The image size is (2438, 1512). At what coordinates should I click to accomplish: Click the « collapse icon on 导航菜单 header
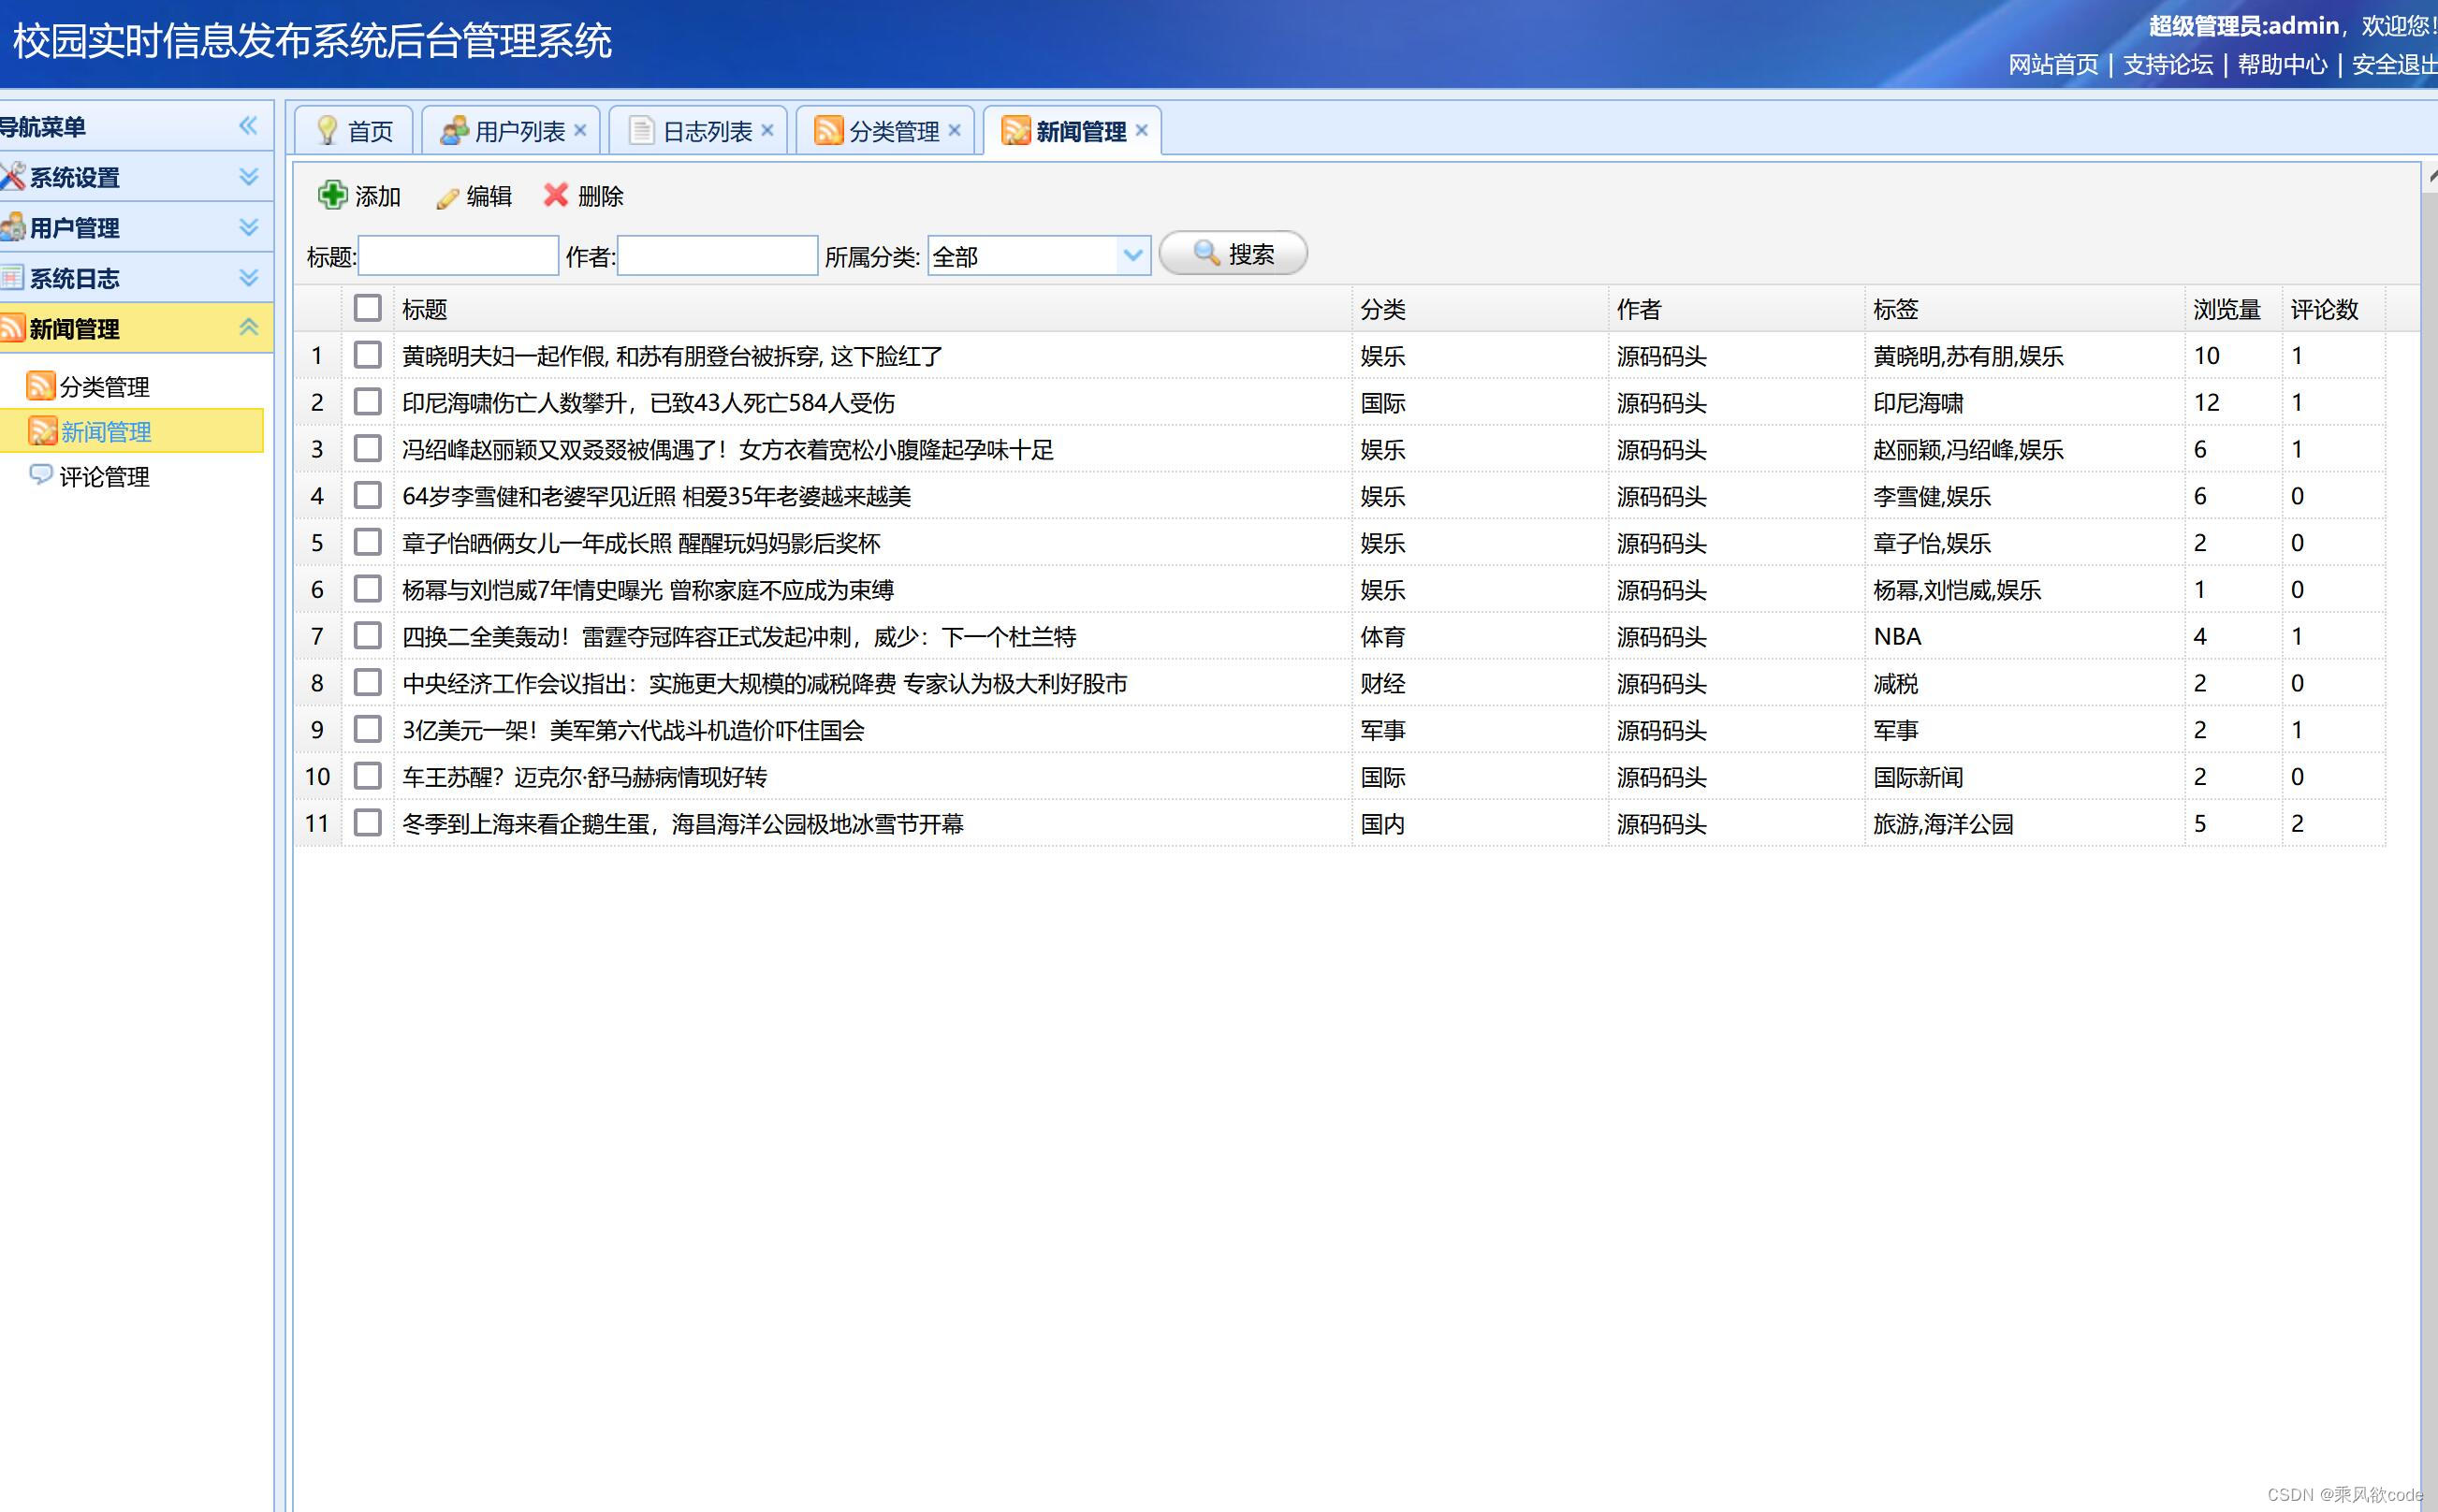250,125
